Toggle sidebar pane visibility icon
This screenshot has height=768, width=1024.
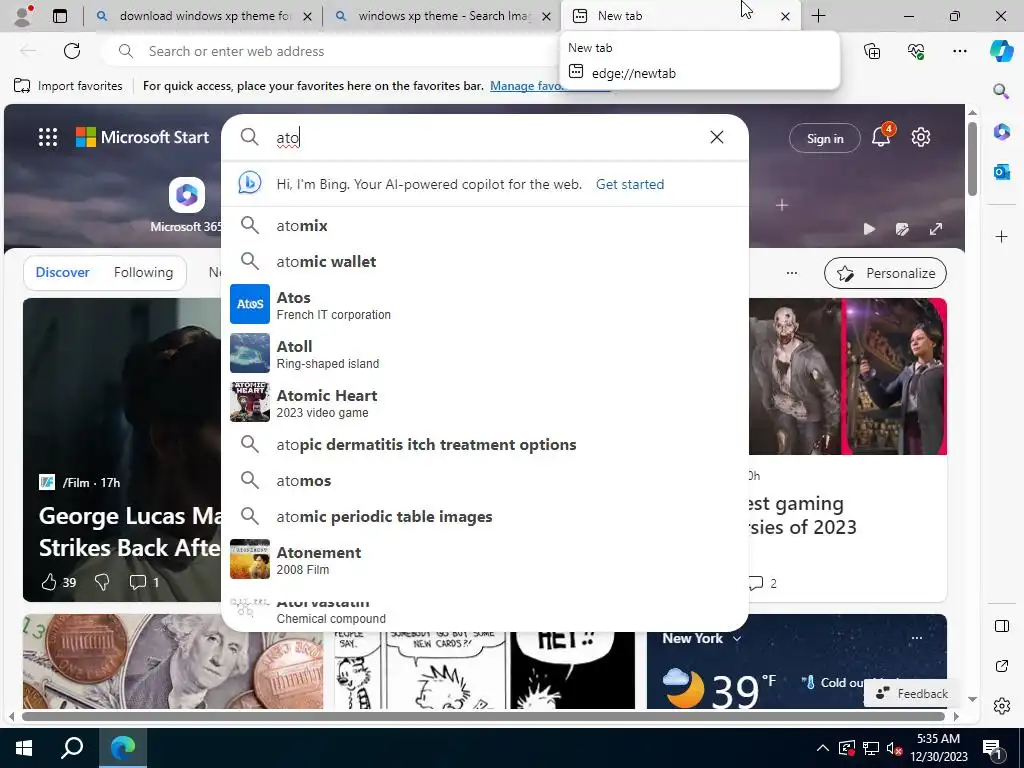[1001, 626]
